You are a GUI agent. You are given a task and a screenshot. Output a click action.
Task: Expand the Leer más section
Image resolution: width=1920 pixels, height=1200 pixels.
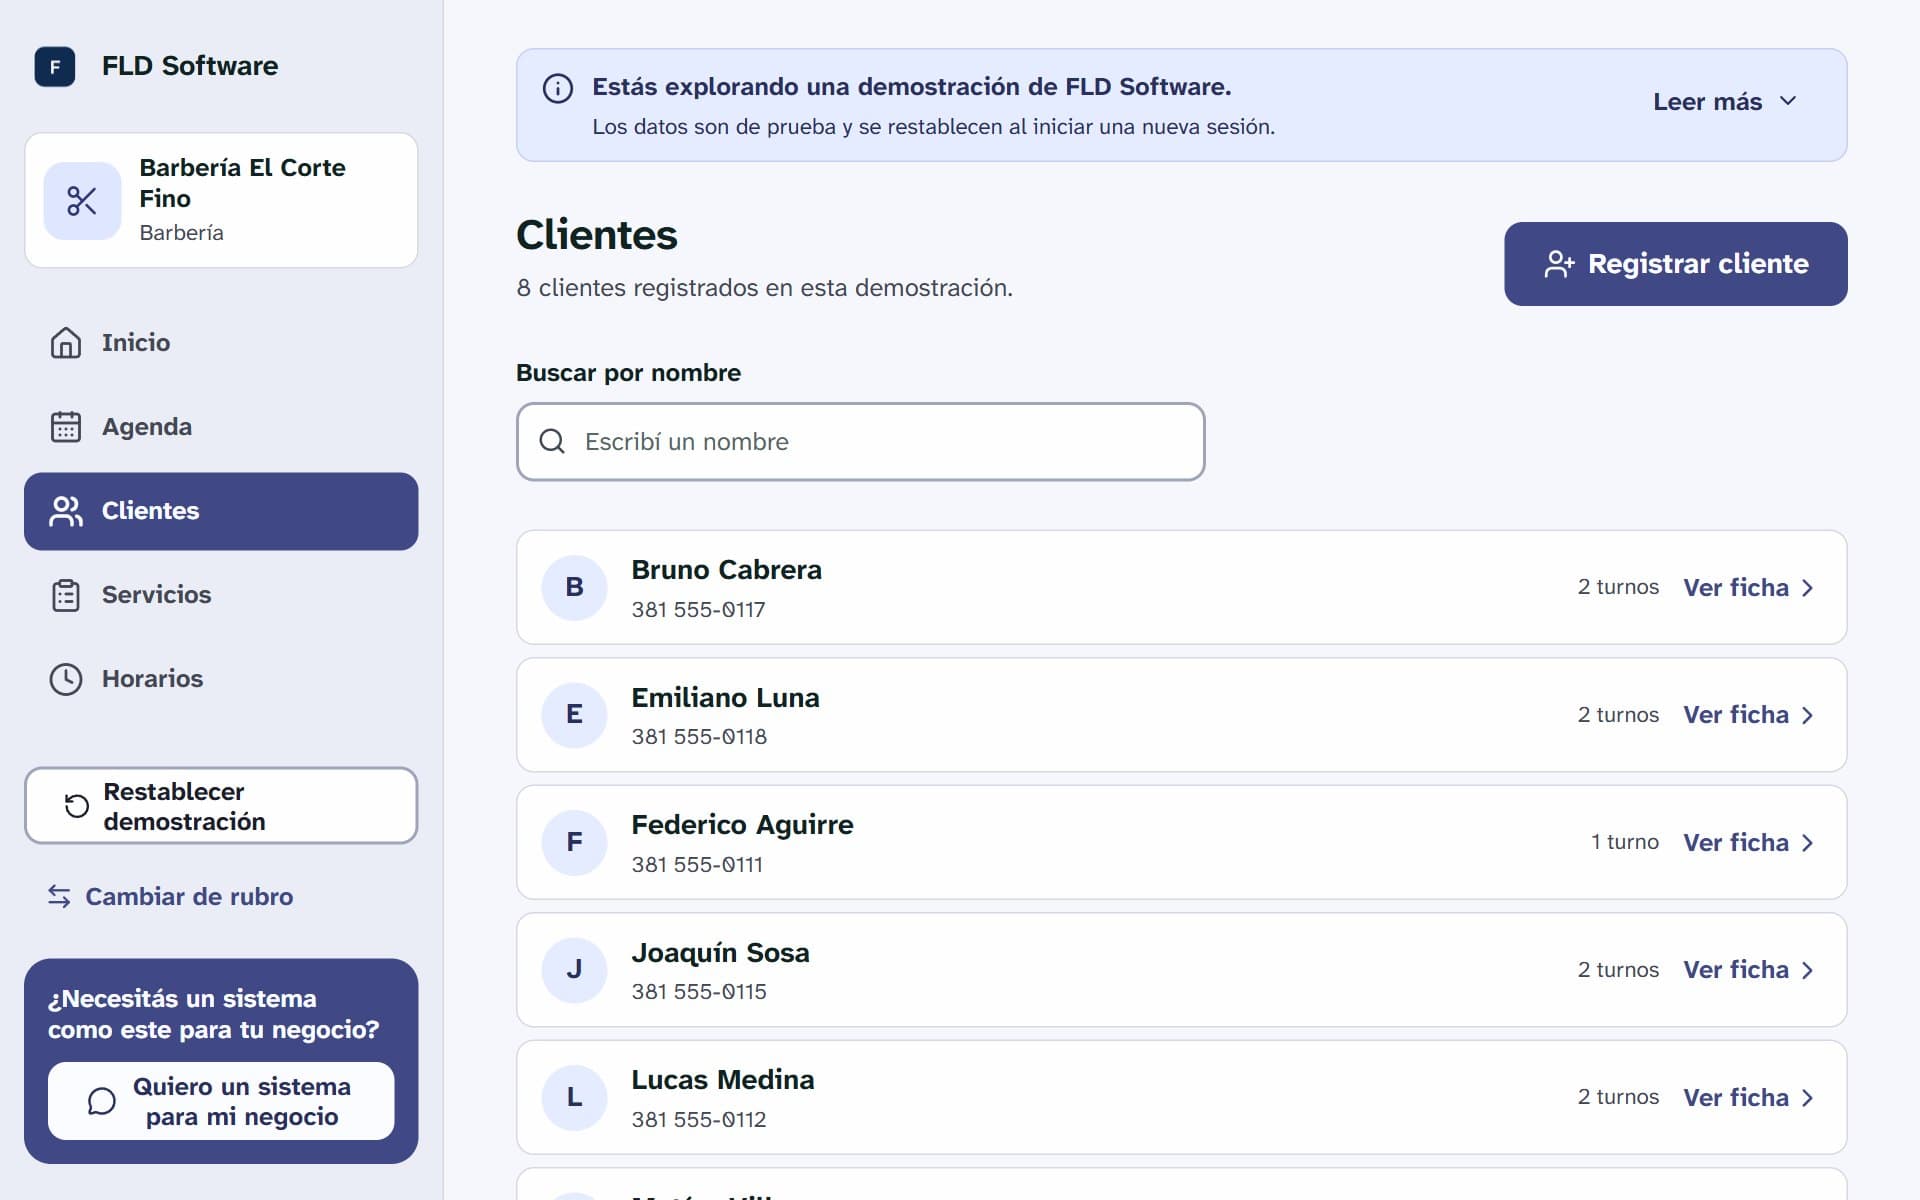pos(1726,102)
